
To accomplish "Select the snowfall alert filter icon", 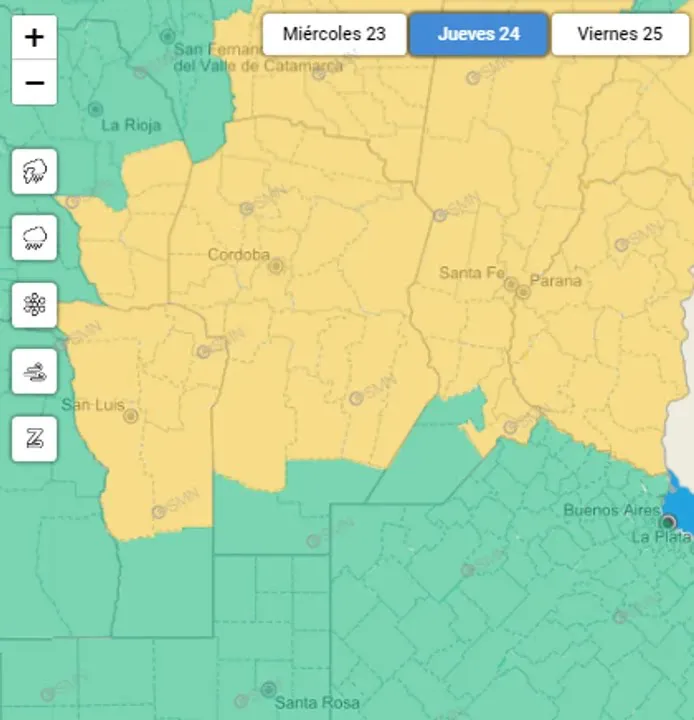I will pyautogui.click(x=34, y=305).
